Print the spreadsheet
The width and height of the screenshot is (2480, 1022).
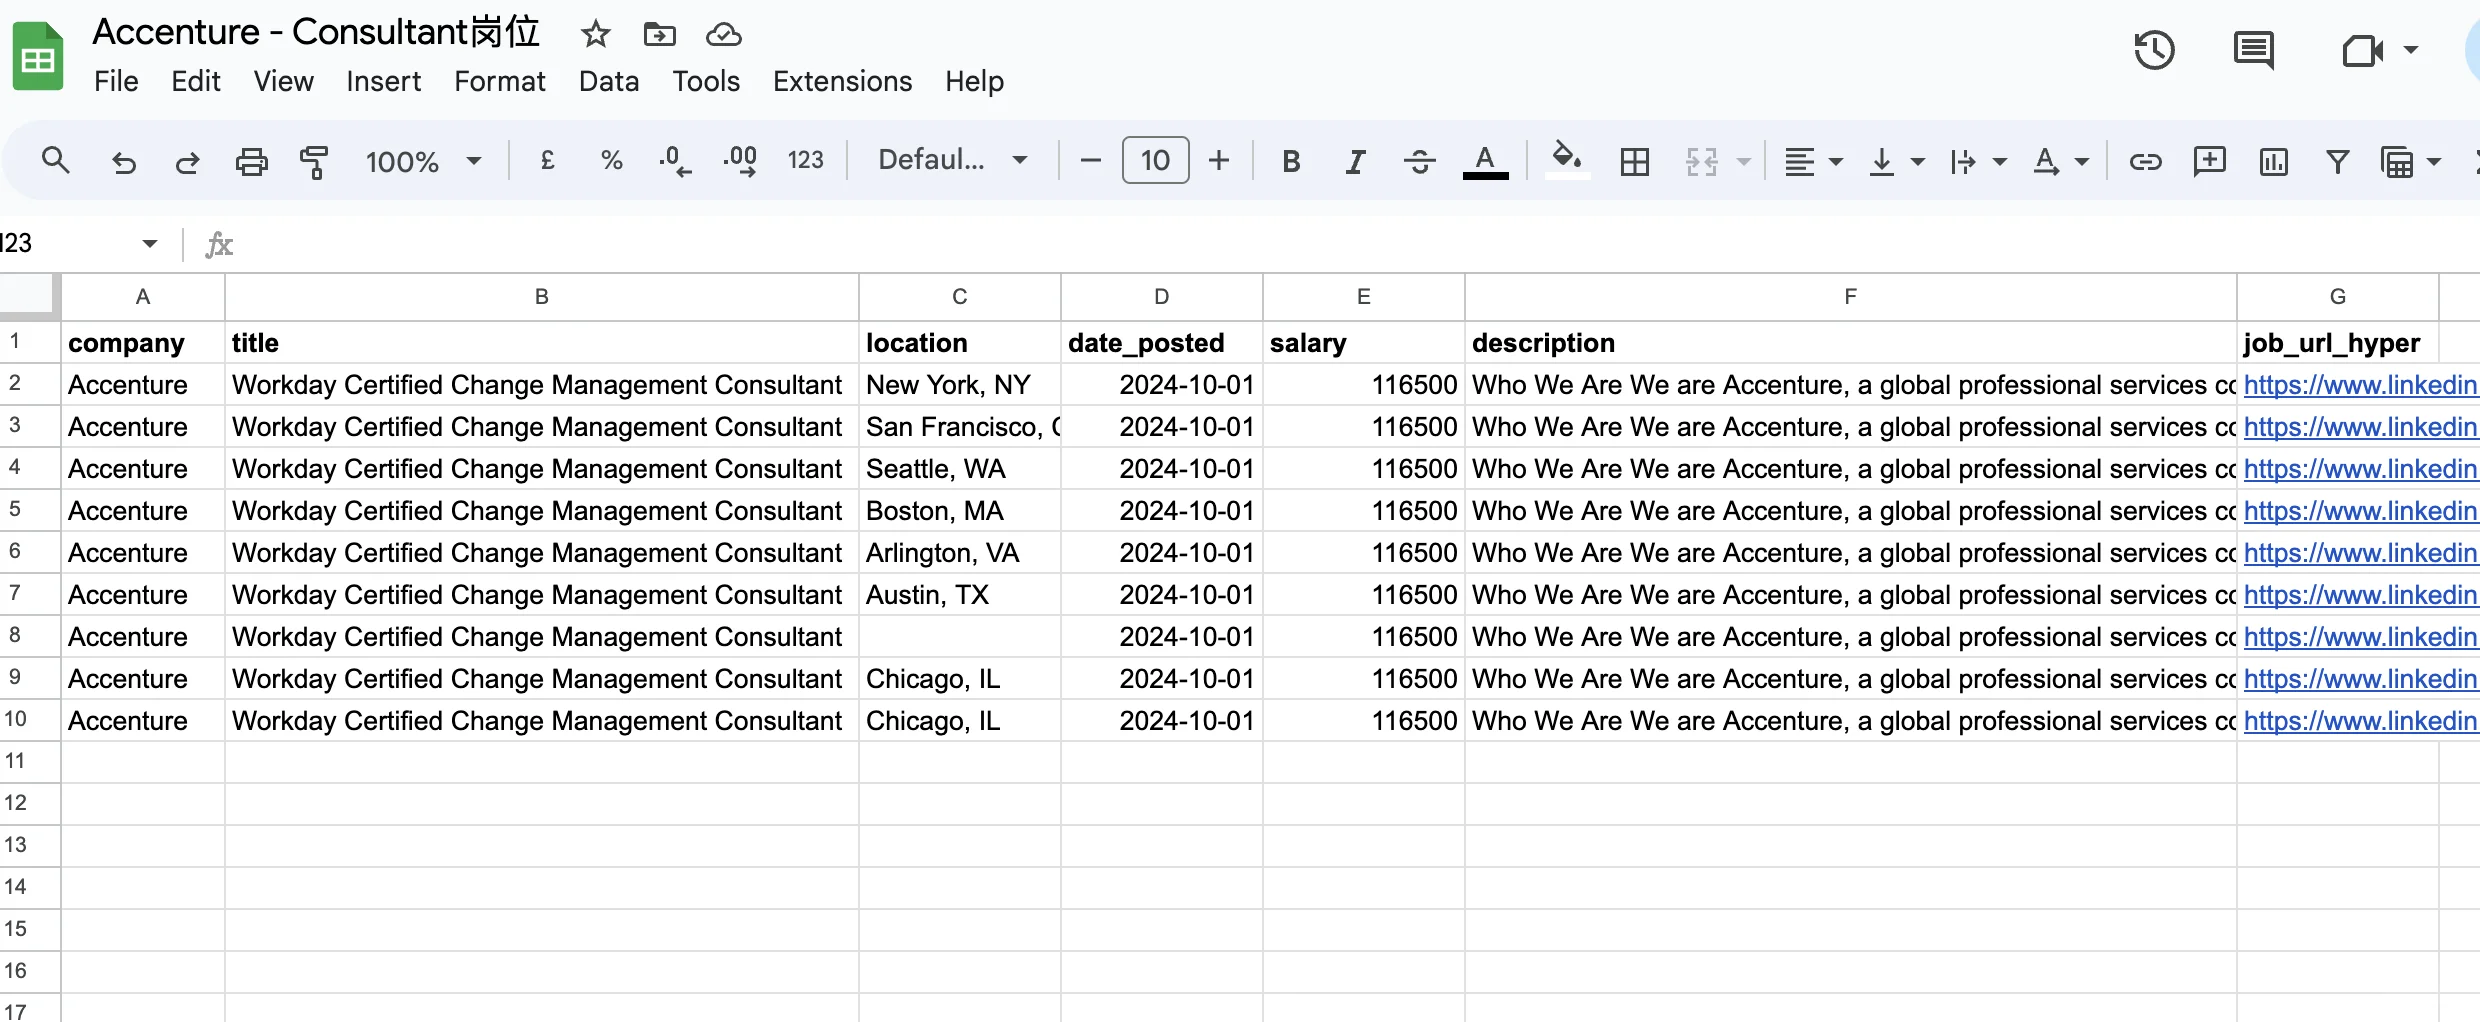[x=251, y=161]
